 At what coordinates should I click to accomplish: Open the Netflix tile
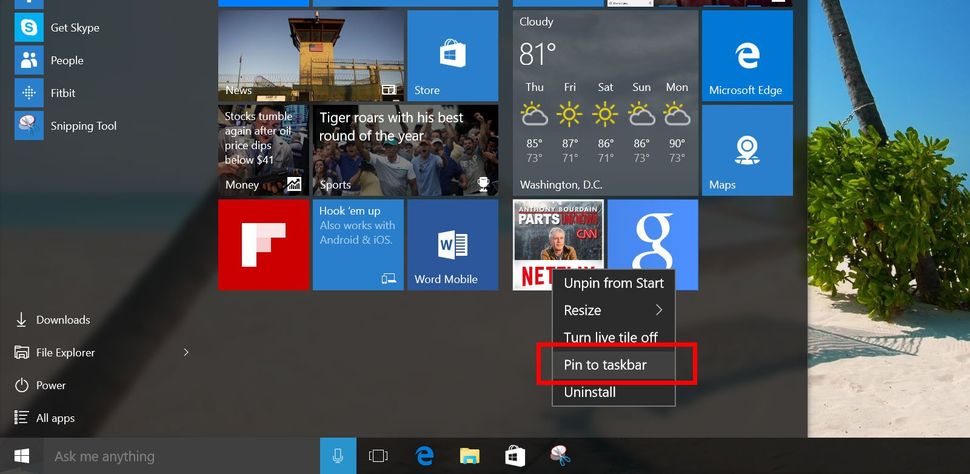click(558, 245)
